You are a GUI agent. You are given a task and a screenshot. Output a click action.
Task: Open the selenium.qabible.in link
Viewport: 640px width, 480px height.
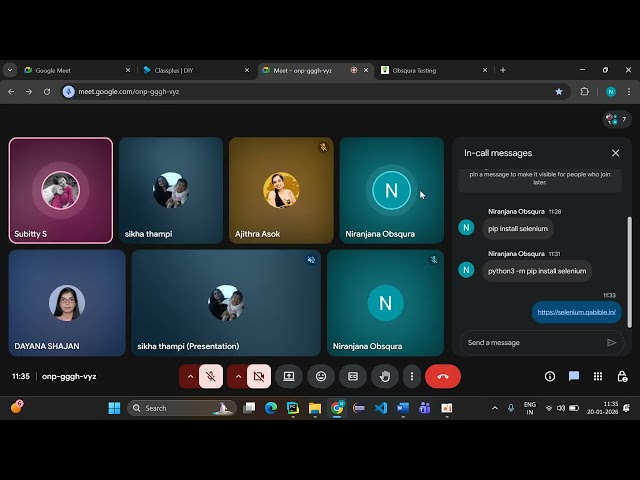tap(577, 312)
